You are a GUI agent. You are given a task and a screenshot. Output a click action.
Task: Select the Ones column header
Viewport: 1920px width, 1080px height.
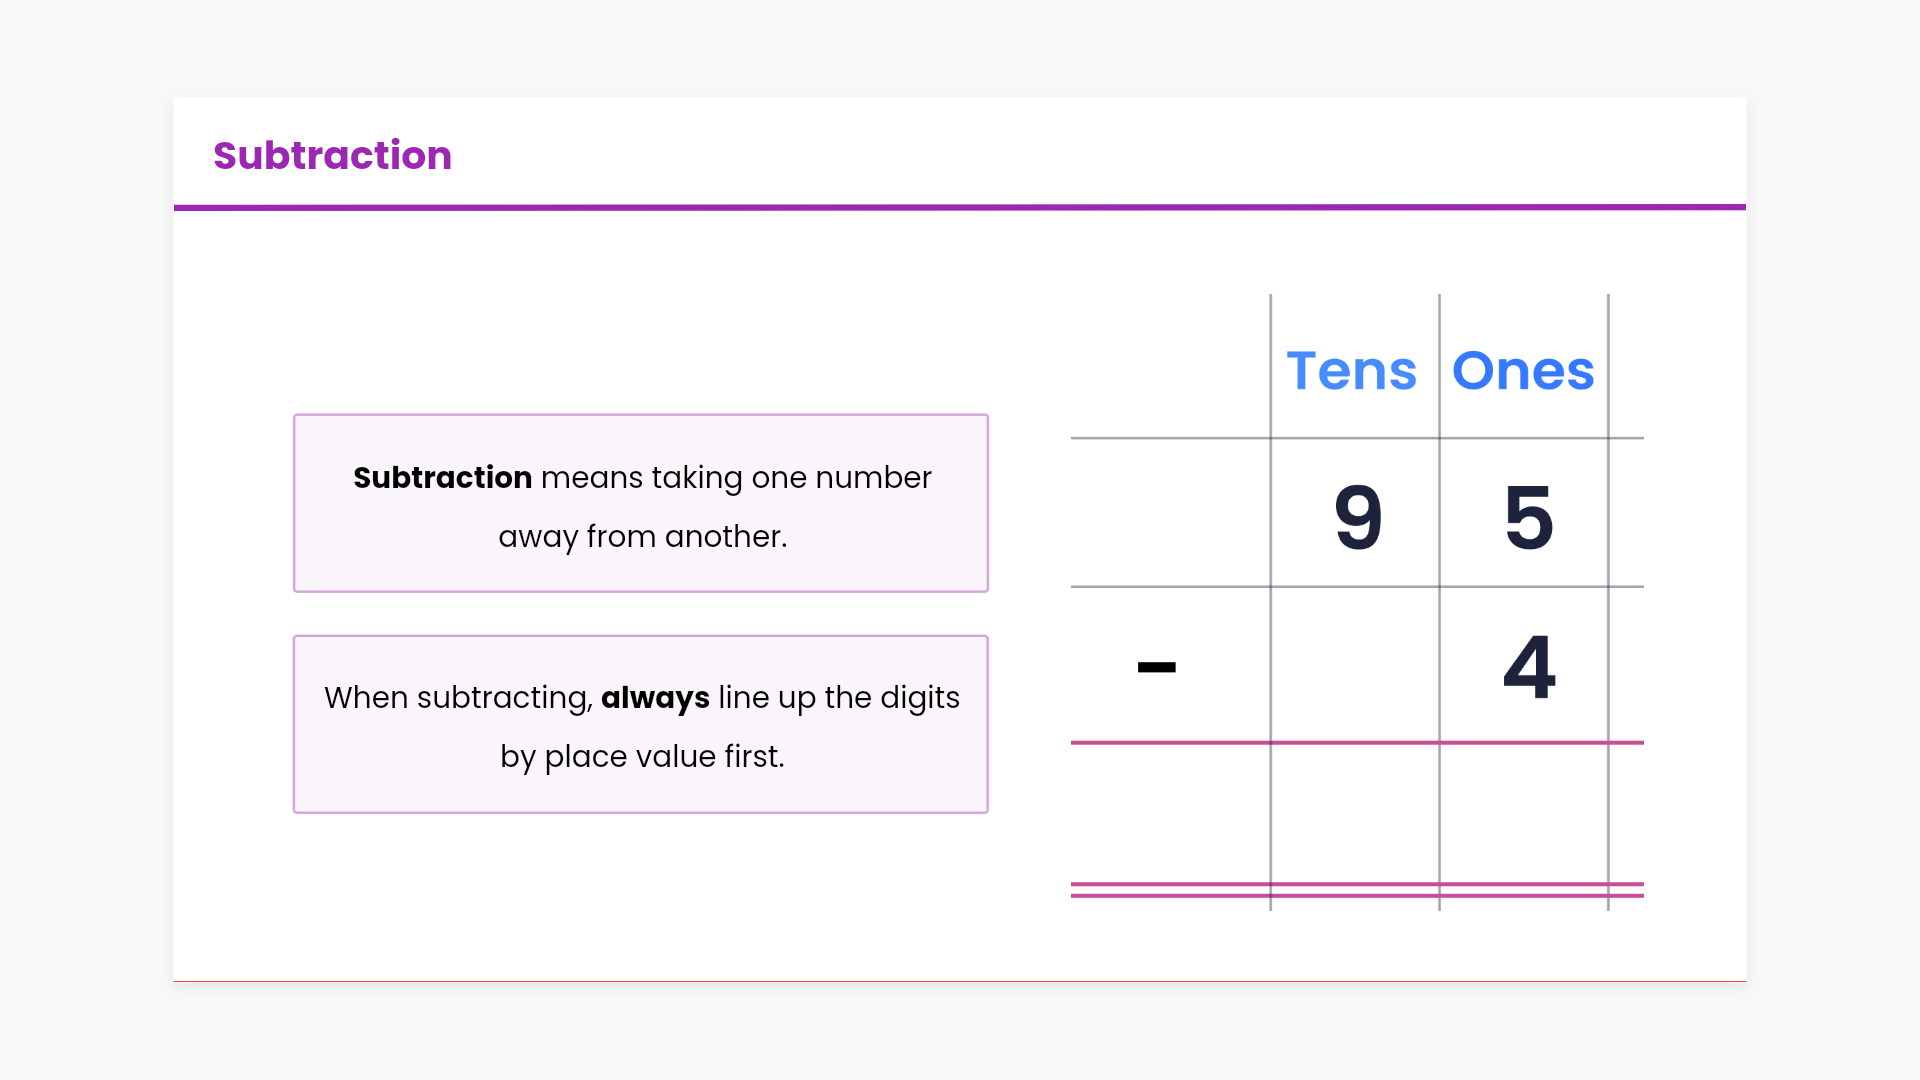(1522, 371)
